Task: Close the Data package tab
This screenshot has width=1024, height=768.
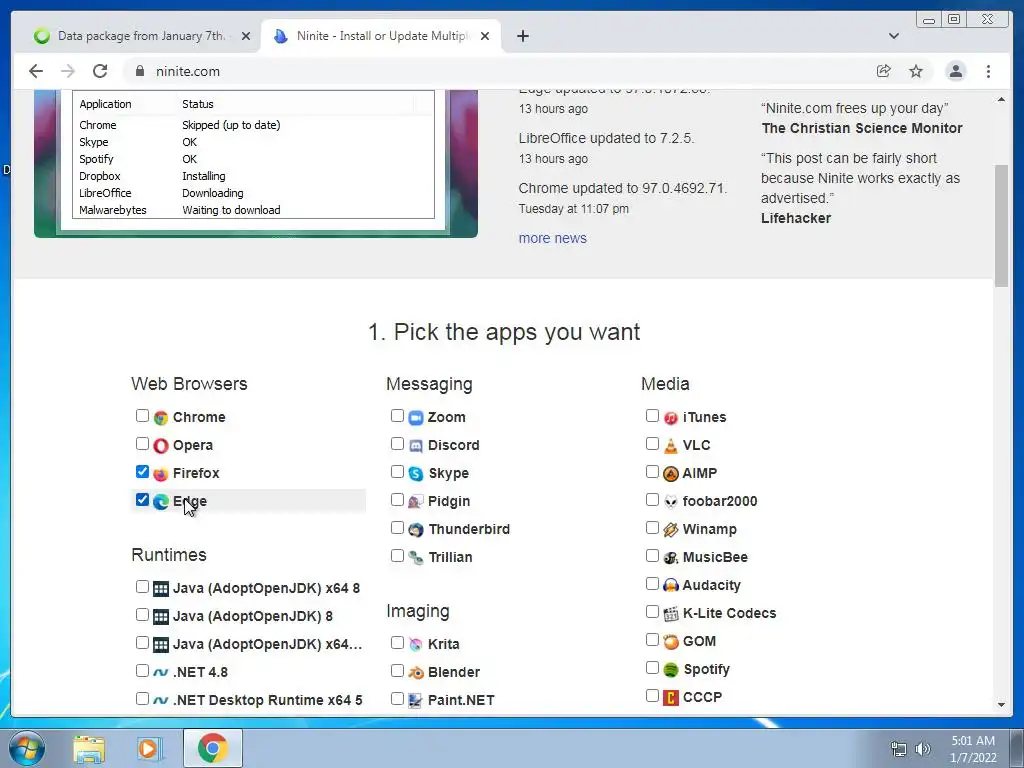Action: coord(246,37)
